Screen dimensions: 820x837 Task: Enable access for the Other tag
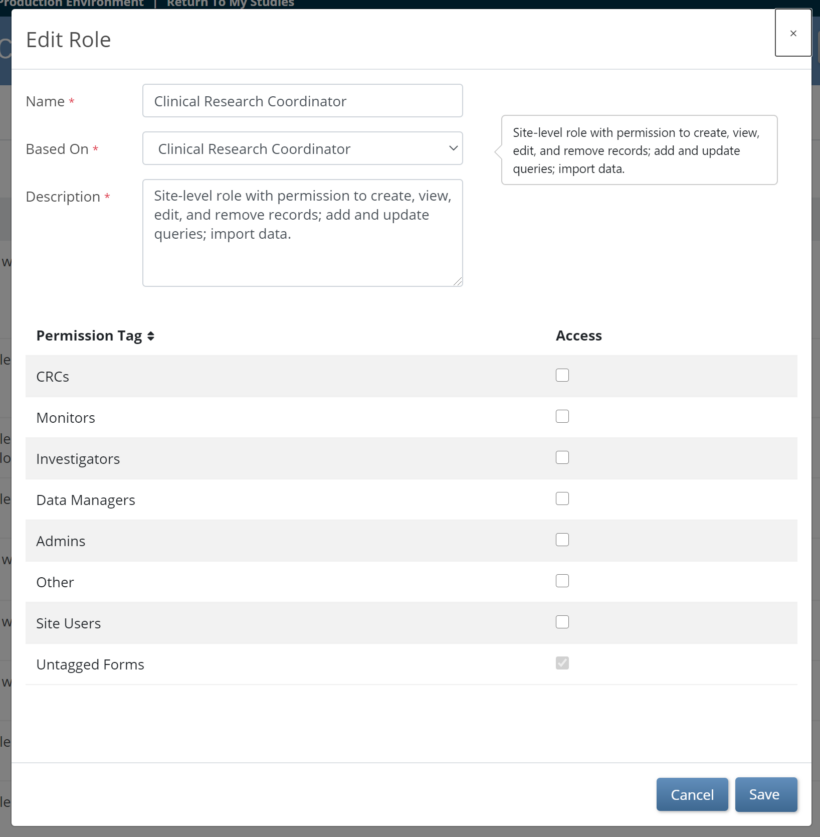click(x=562, y=580)
